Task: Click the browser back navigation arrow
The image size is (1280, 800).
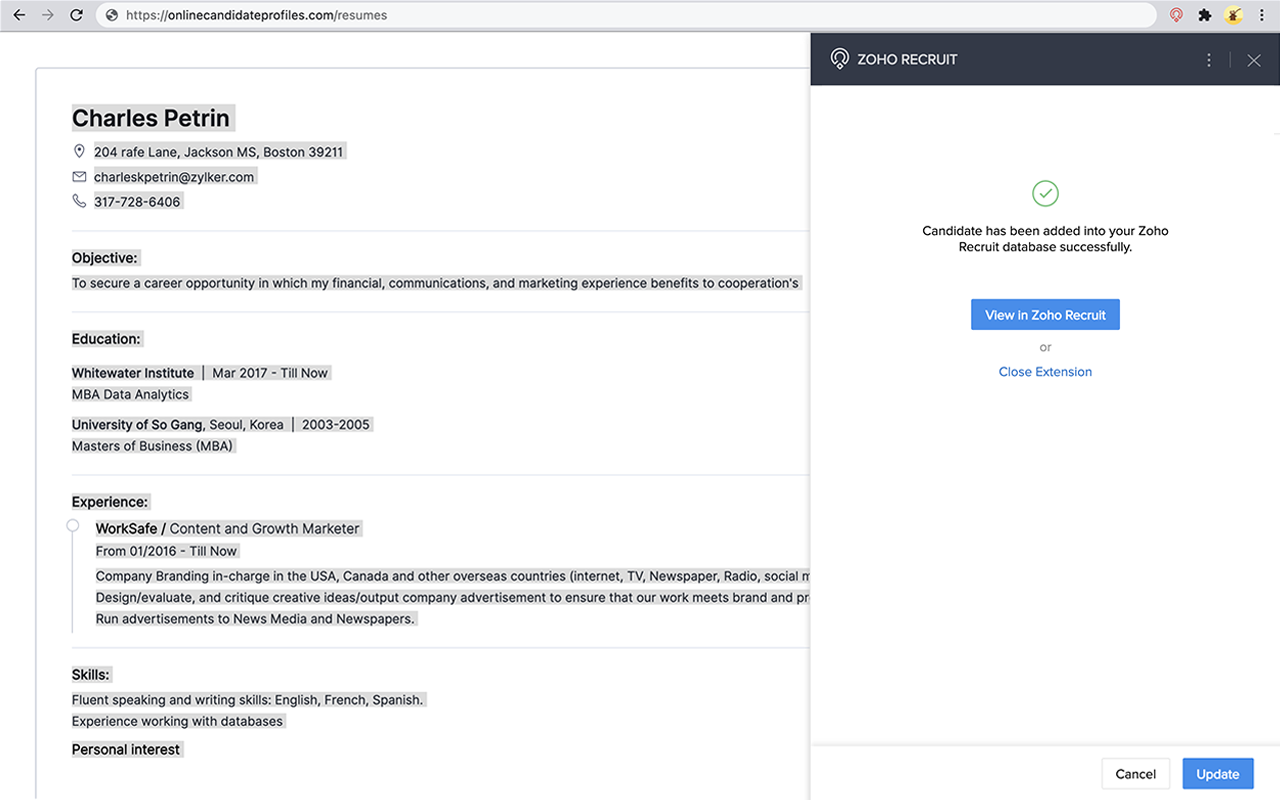Action: pos(18,15)
